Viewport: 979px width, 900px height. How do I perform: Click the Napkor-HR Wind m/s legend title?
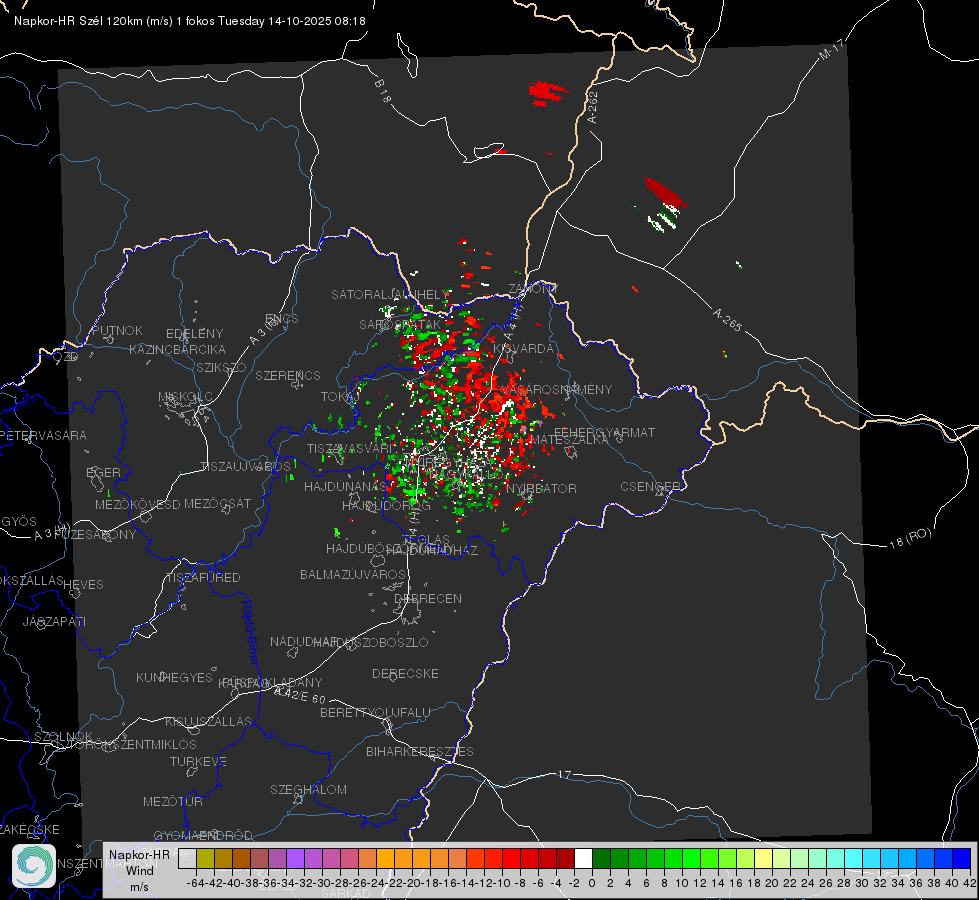pos(139,870)
